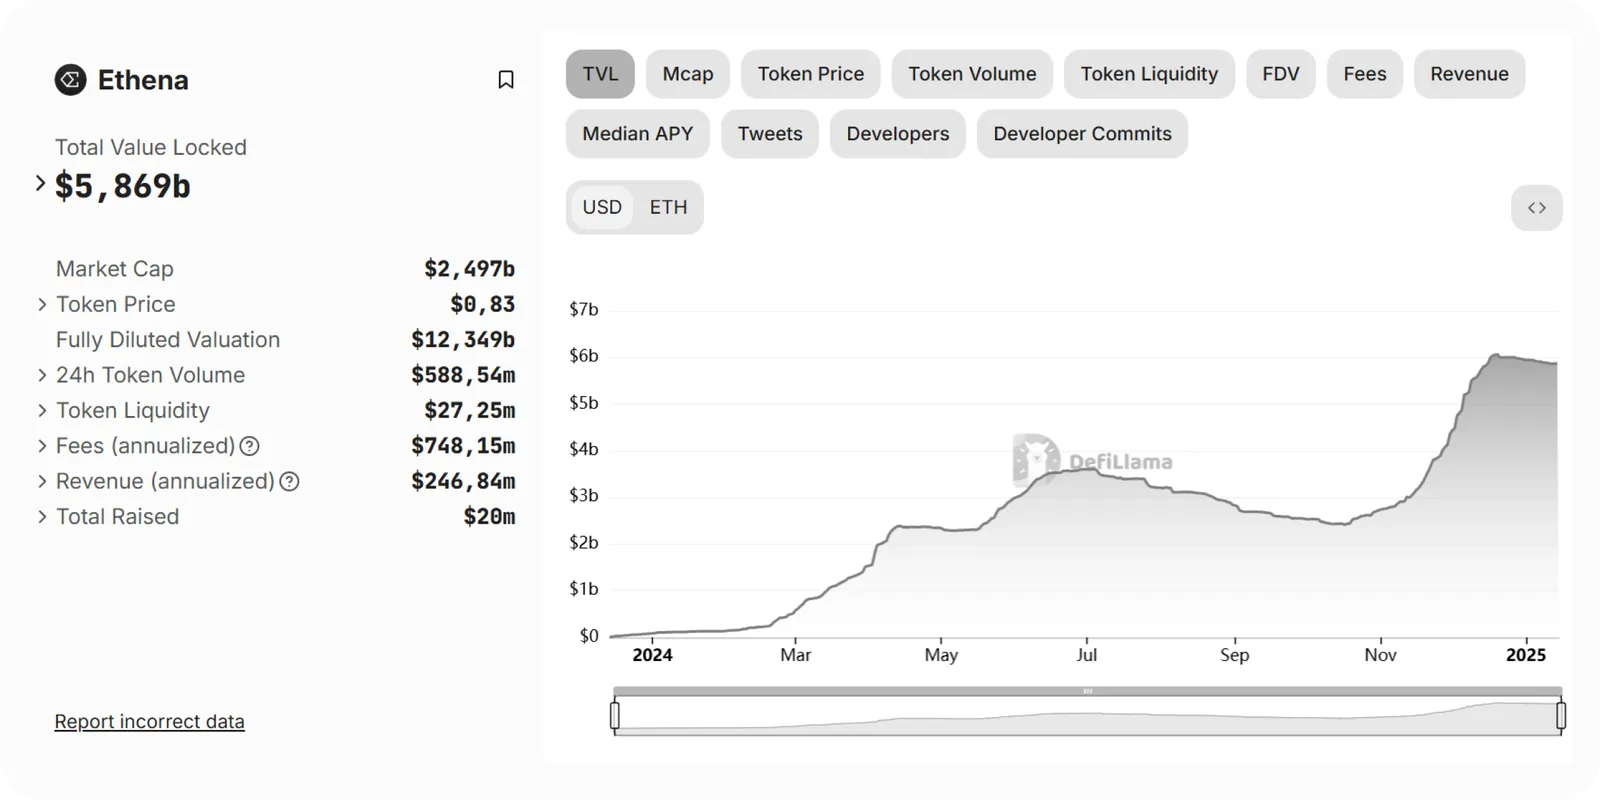Screen dimensions: 1600x800
Task: Click the DefiLlama watermark logo on the chart
Action: click(1092, 460)
